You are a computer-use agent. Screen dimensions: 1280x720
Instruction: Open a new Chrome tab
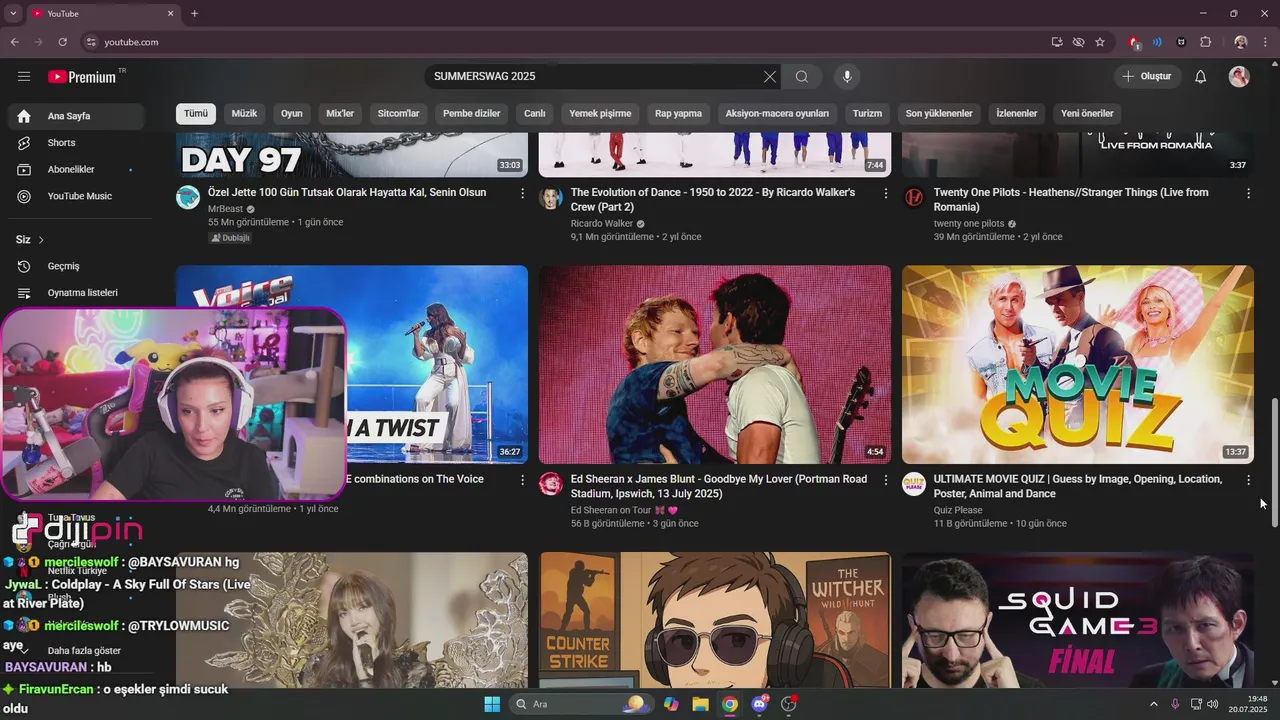pyautogui.click(x=194, y=13)
